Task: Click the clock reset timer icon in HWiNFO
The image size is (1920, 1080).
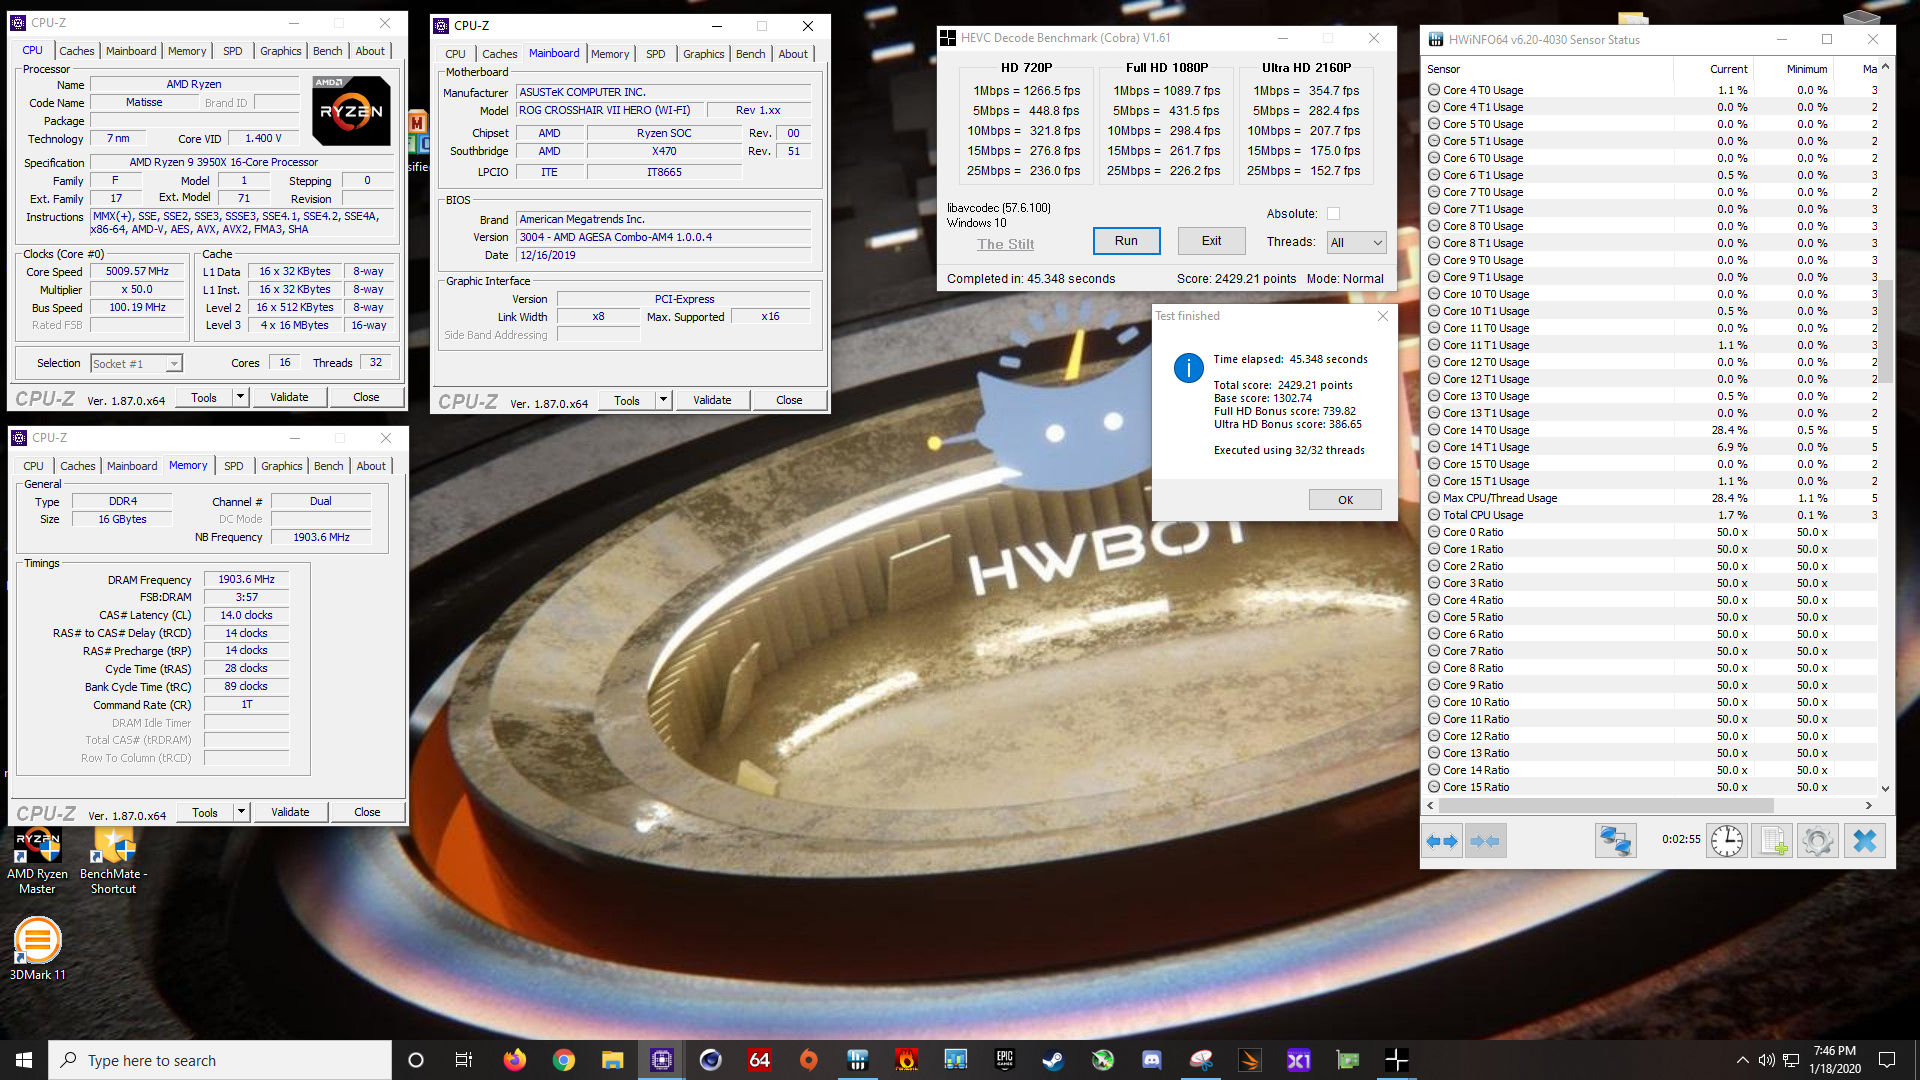Action: tap(1726, 841)
